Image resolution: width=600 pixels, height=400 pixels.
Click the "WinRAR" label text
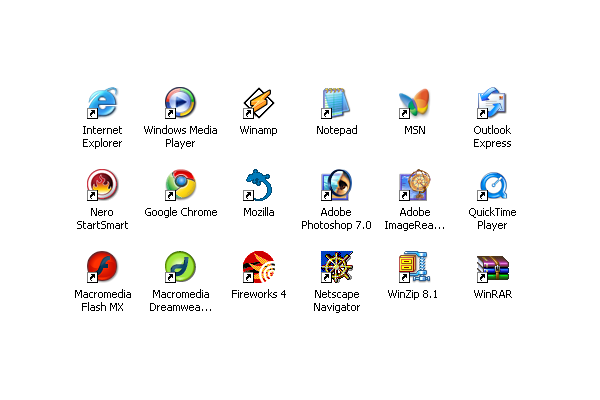click(492, 294)
